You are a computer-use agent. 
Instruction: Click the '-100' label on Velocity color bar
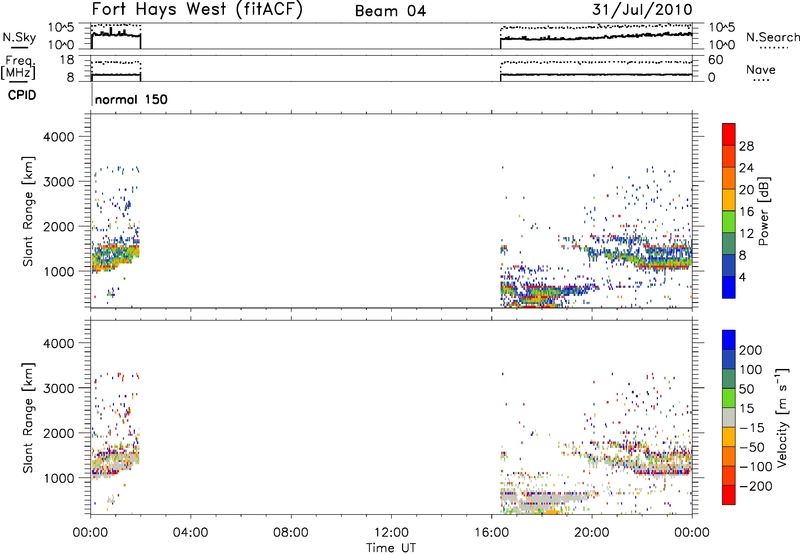756,467
